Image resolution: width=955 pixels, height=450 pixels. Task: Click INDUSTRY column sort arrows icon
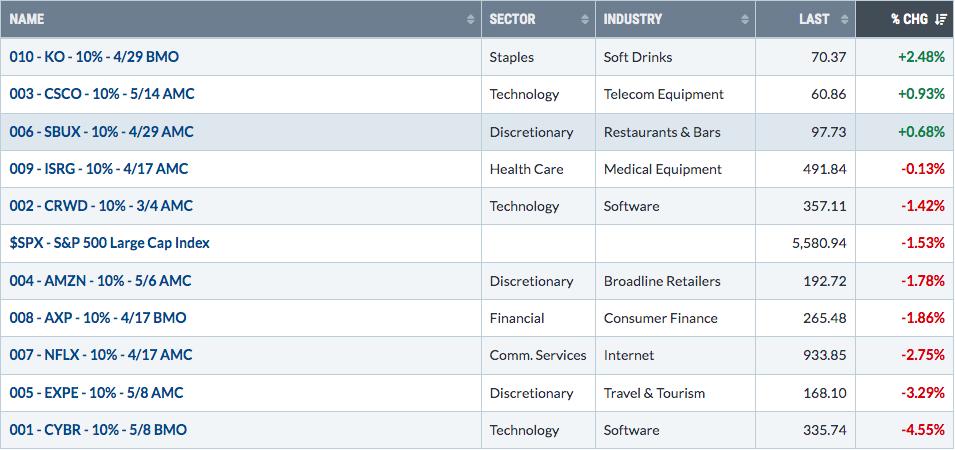tap(744, 19)
